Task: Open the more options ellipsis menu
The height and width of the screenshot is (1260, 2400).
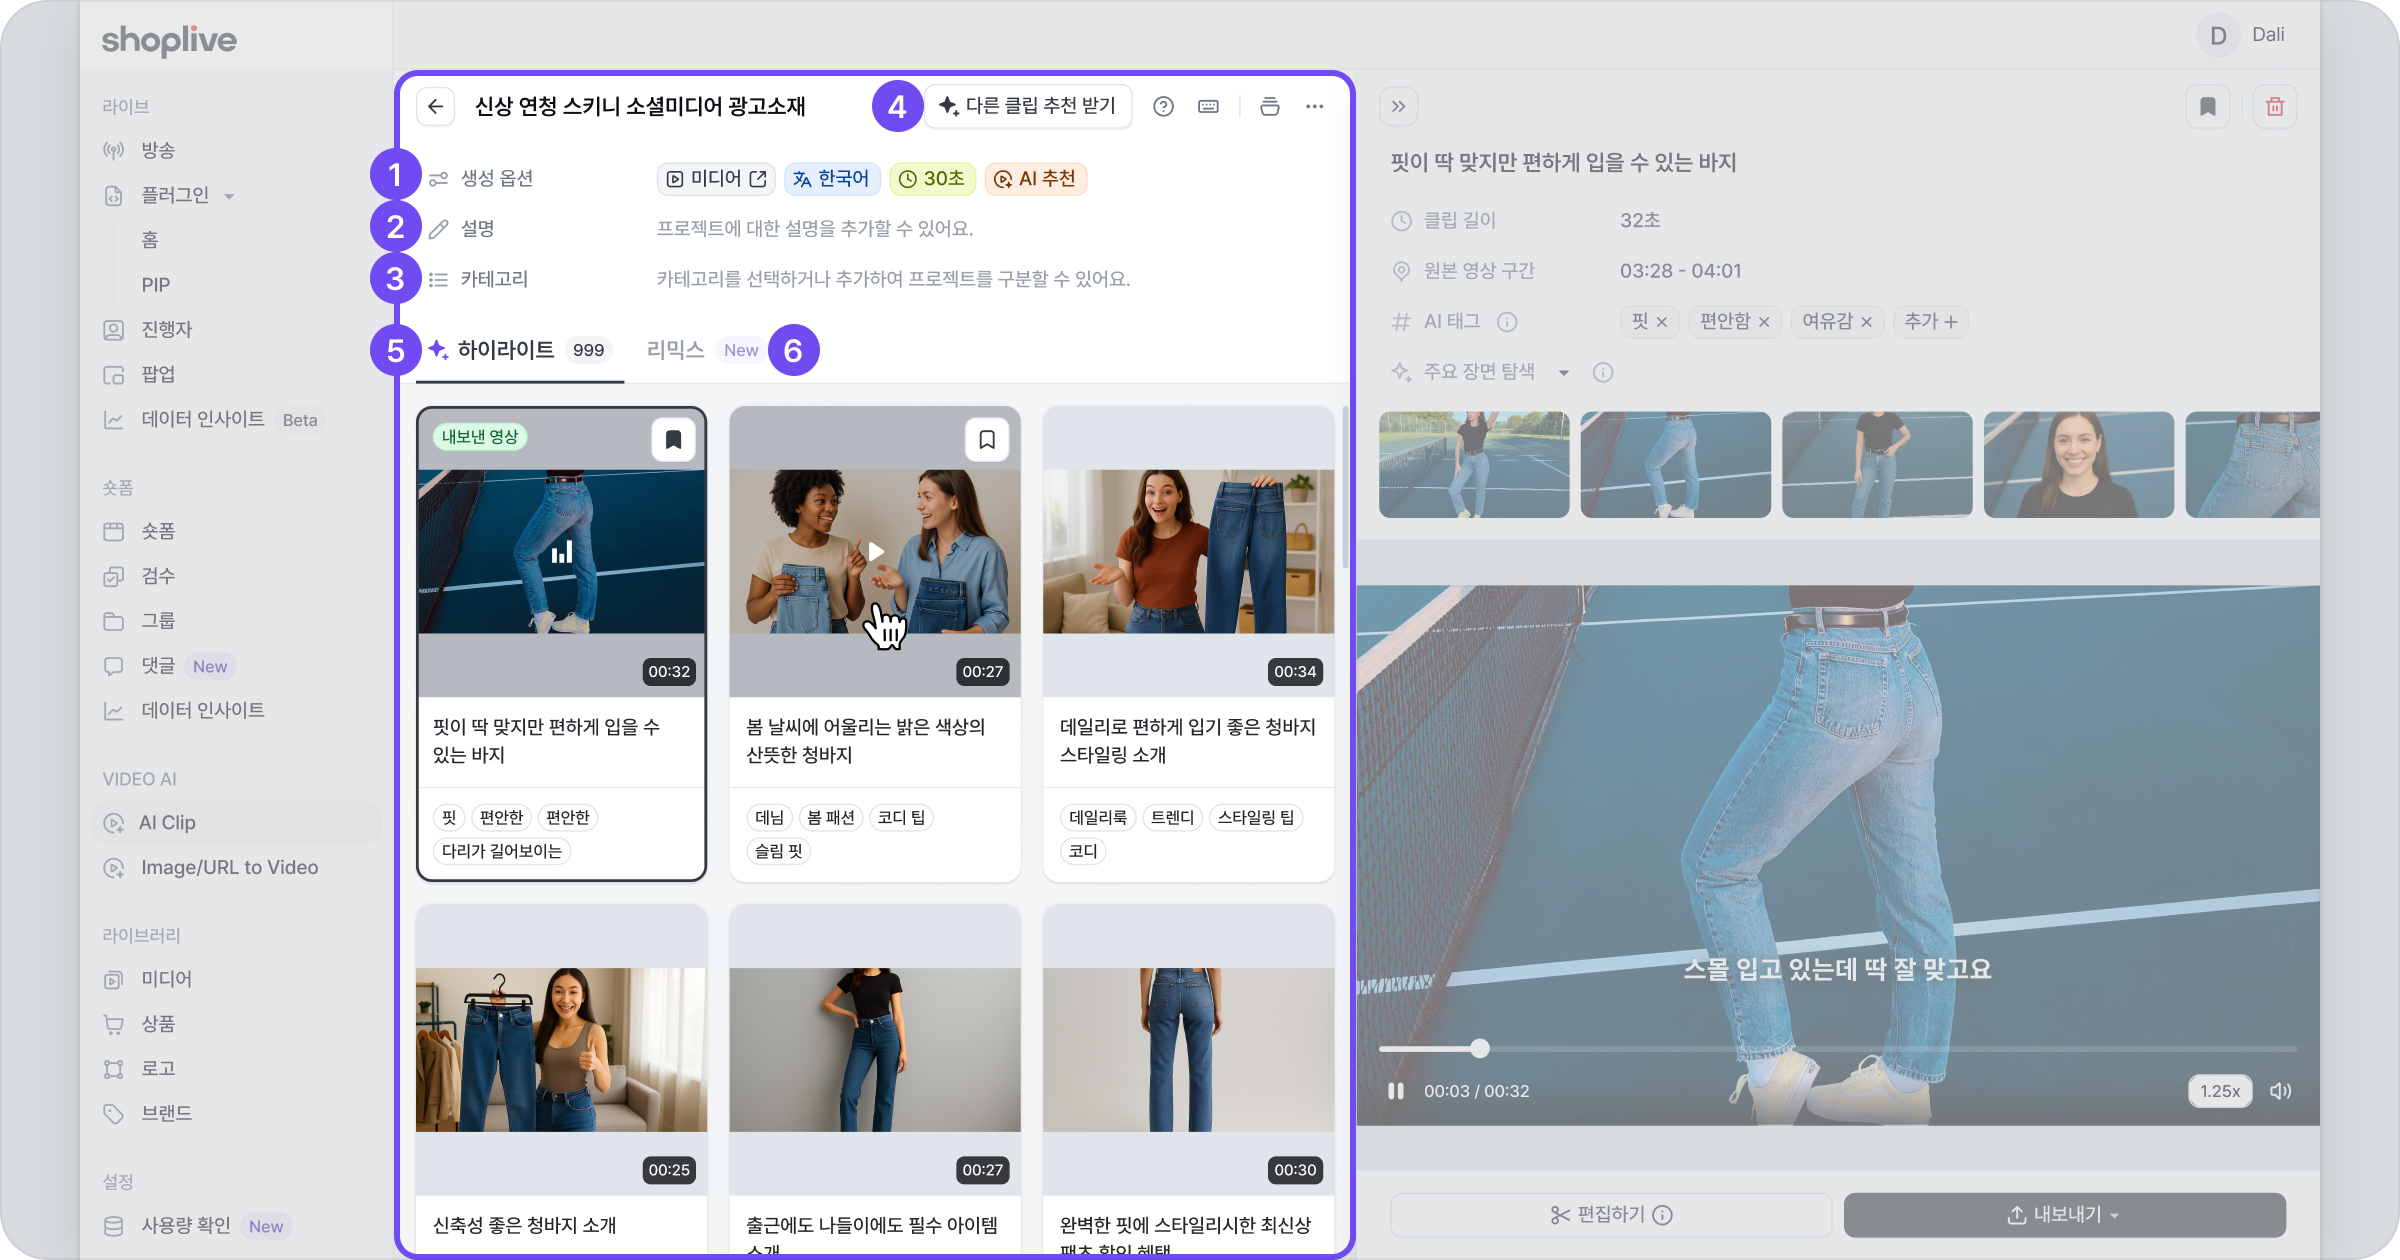Action: coord(1314,106)
